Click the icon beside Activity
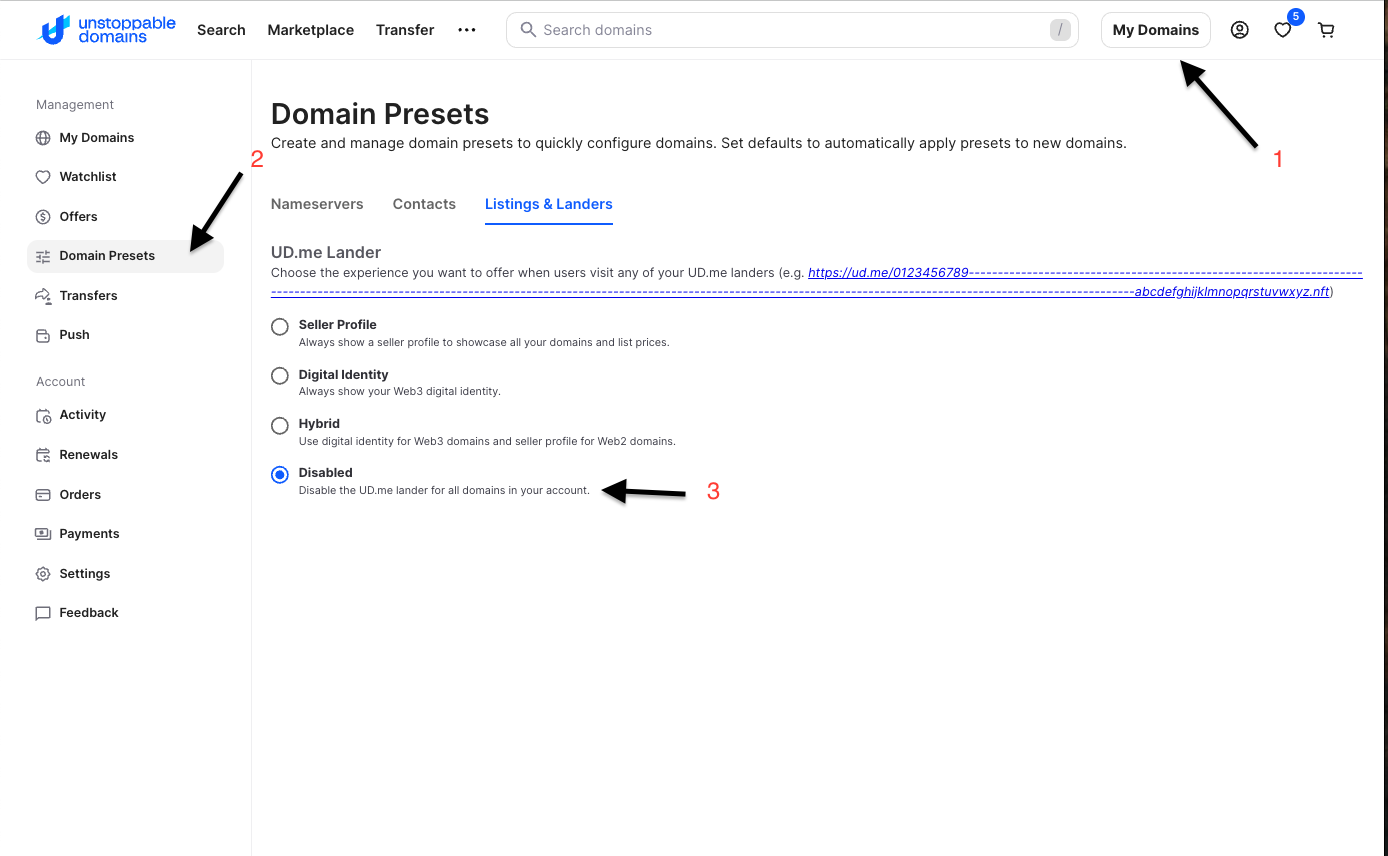This screenshot has width=1388, height=856. pyautogui.click(x=43, y=415)
